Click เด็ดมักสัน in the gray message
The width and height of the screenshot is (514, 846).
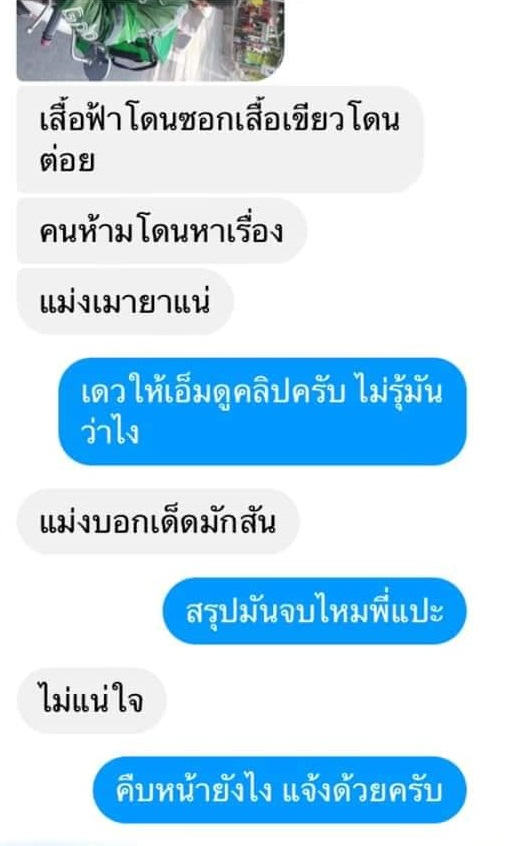[216, 522]
